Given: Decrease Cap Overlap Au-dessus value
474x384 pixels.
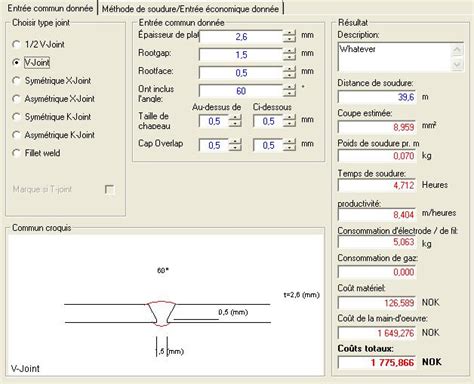Looking at the screenshot, I should click(235, 148).
